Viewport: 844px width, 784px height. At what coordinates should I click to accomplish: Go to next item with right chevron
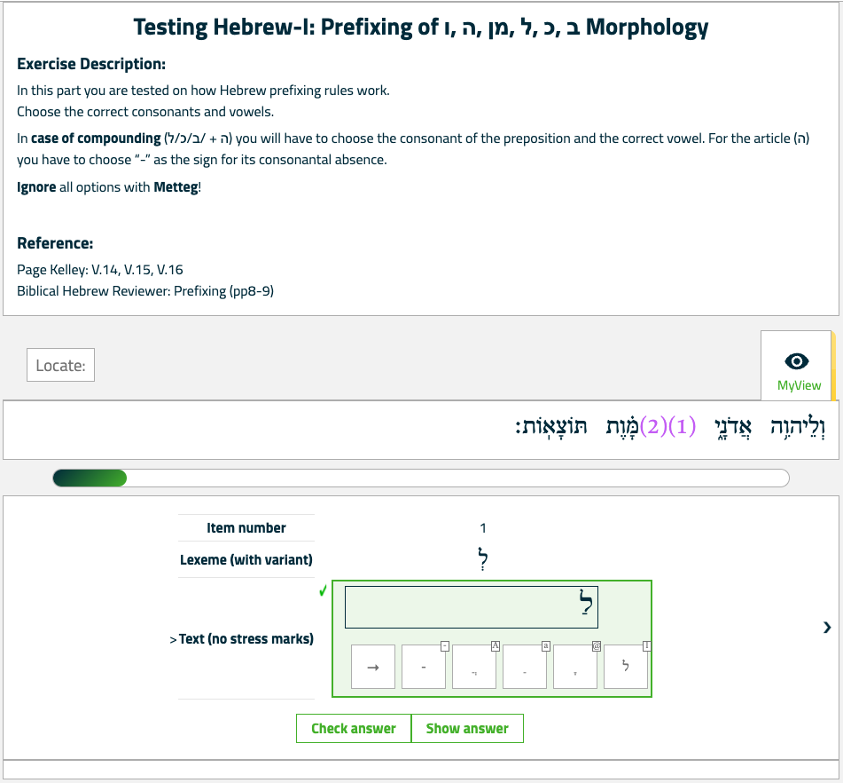827,627
